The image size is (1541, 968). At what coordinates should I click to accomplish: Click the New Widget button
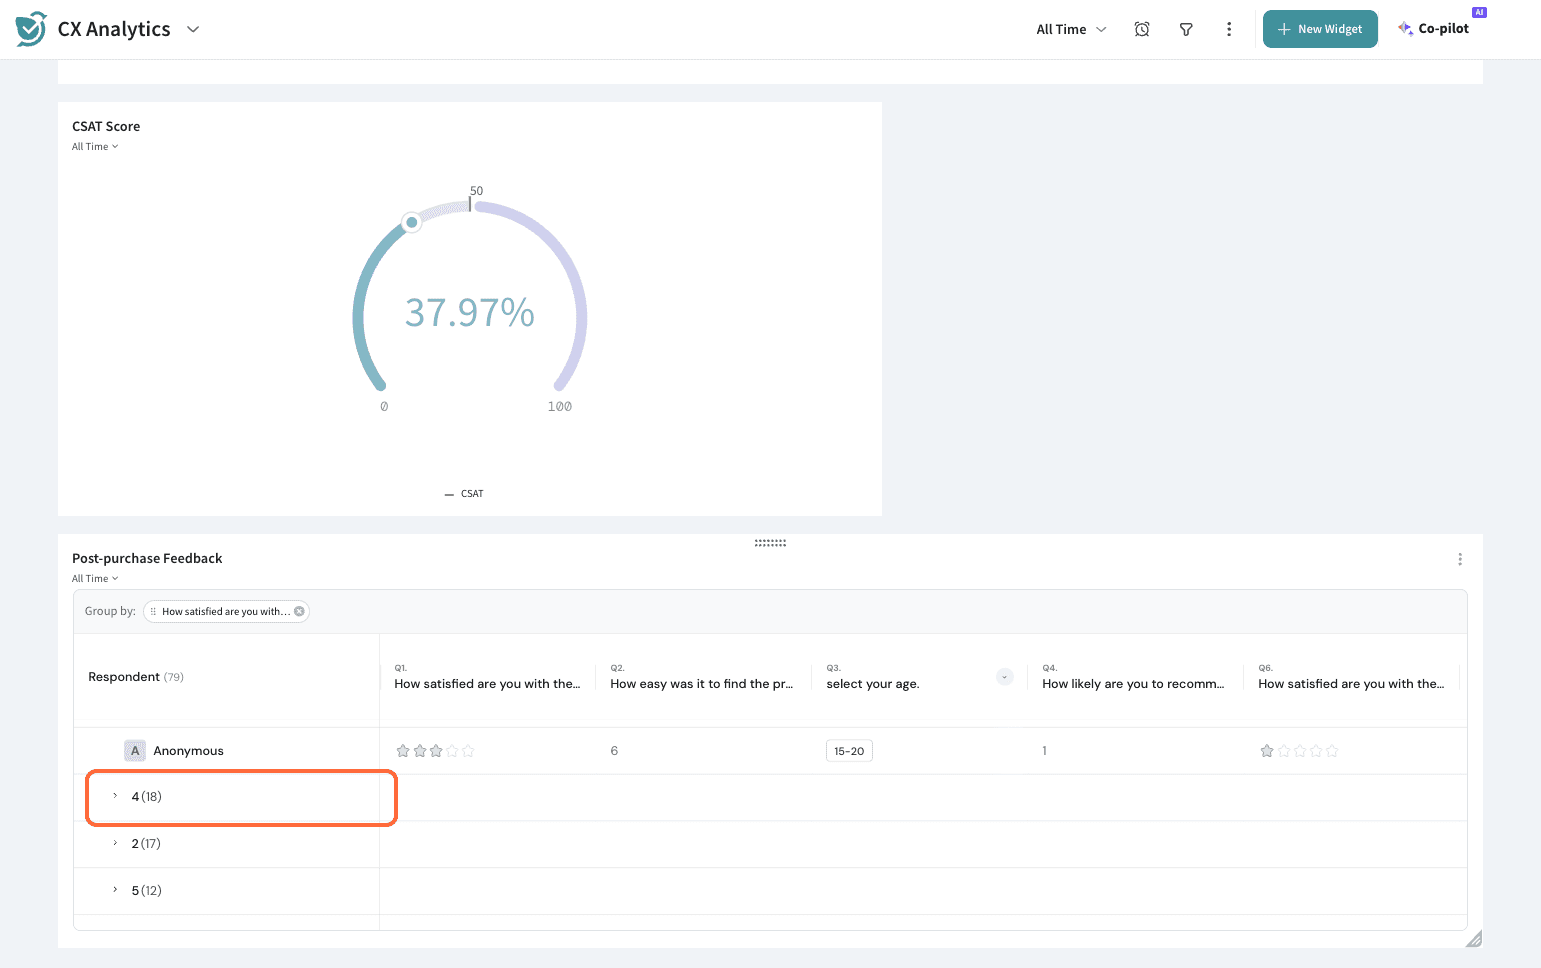[1320, 29]
